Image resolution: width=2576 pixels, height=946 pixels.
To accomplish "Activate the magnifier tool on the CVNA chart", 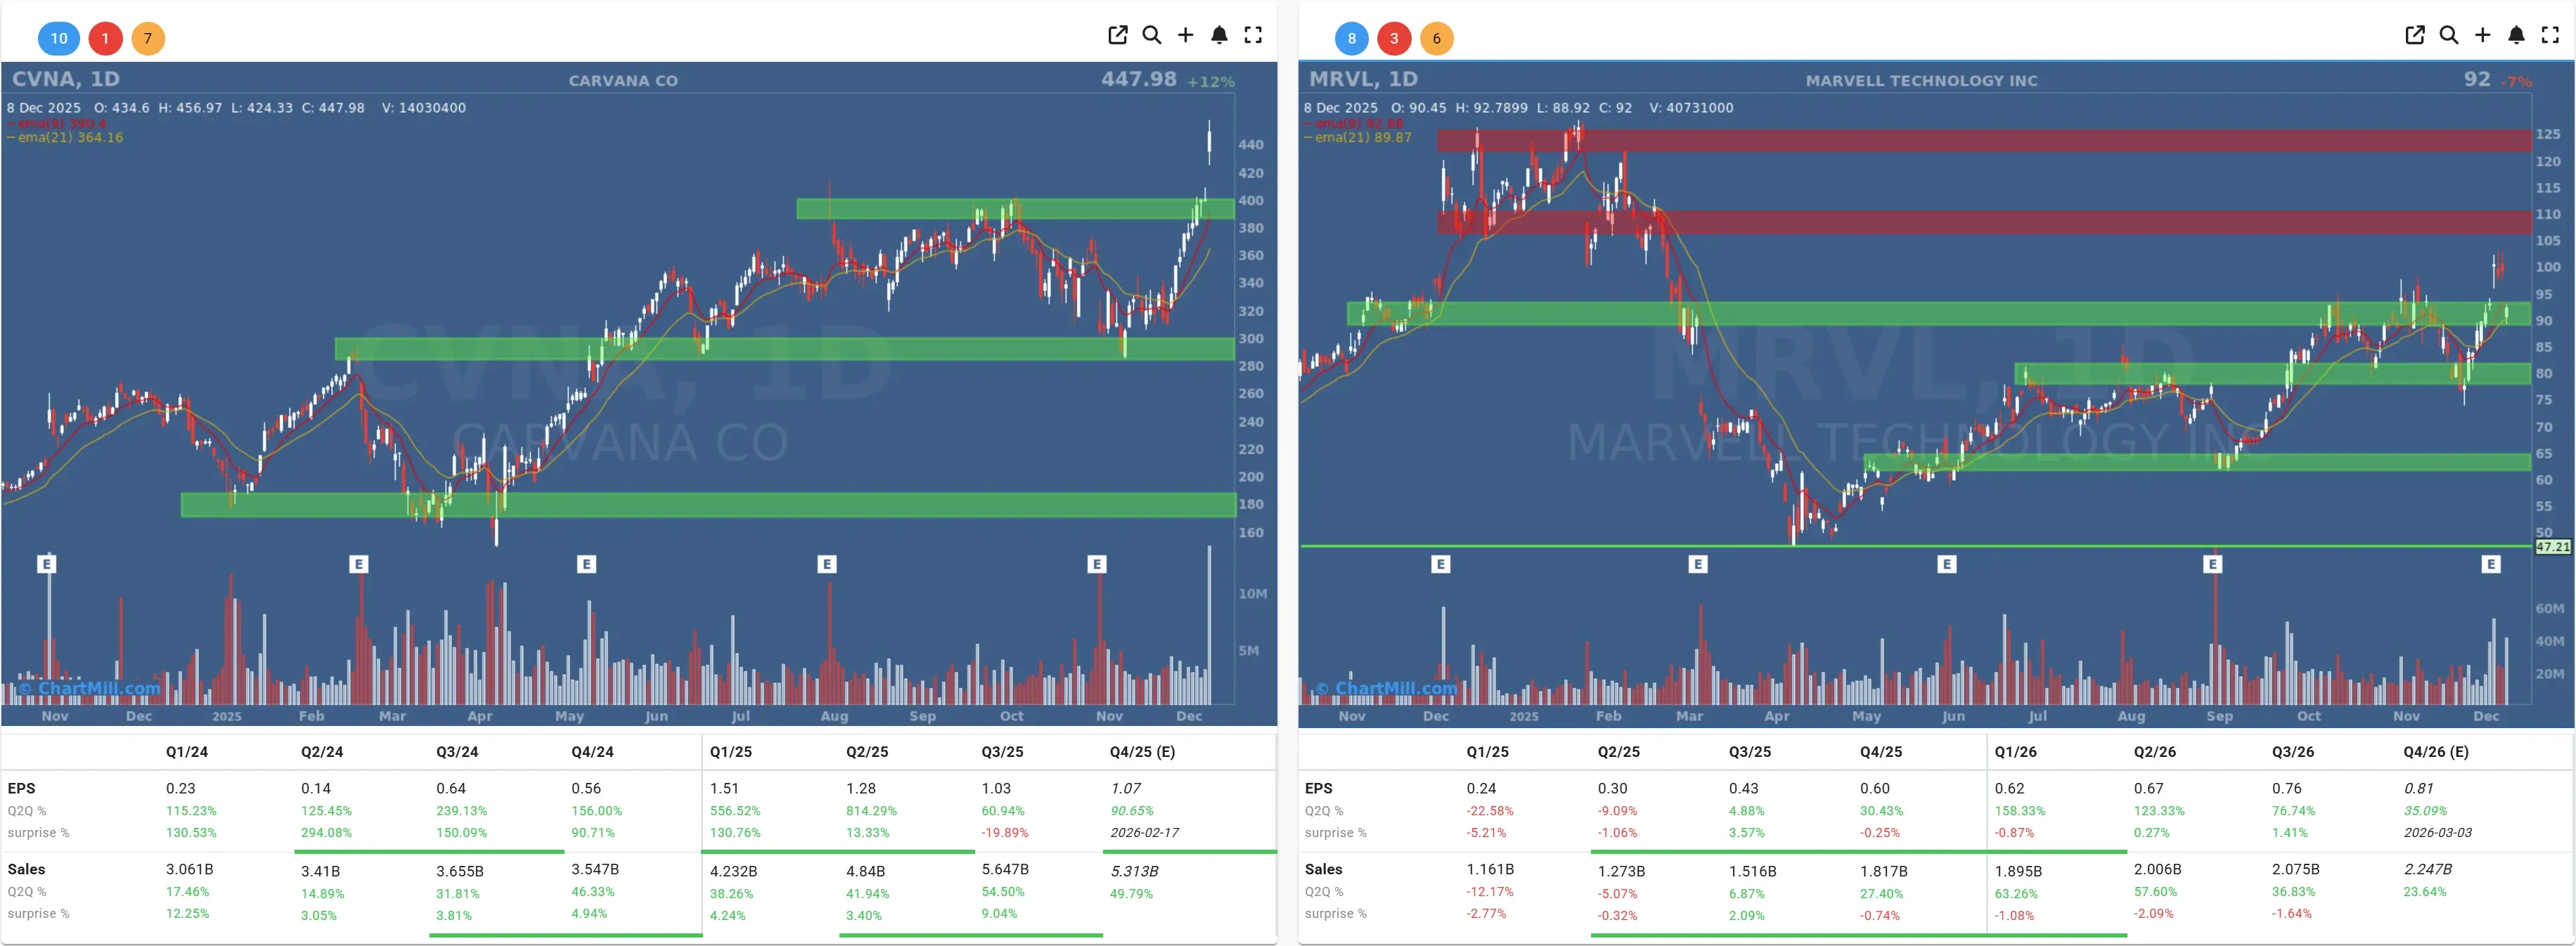I will (x=1152, y=35).
